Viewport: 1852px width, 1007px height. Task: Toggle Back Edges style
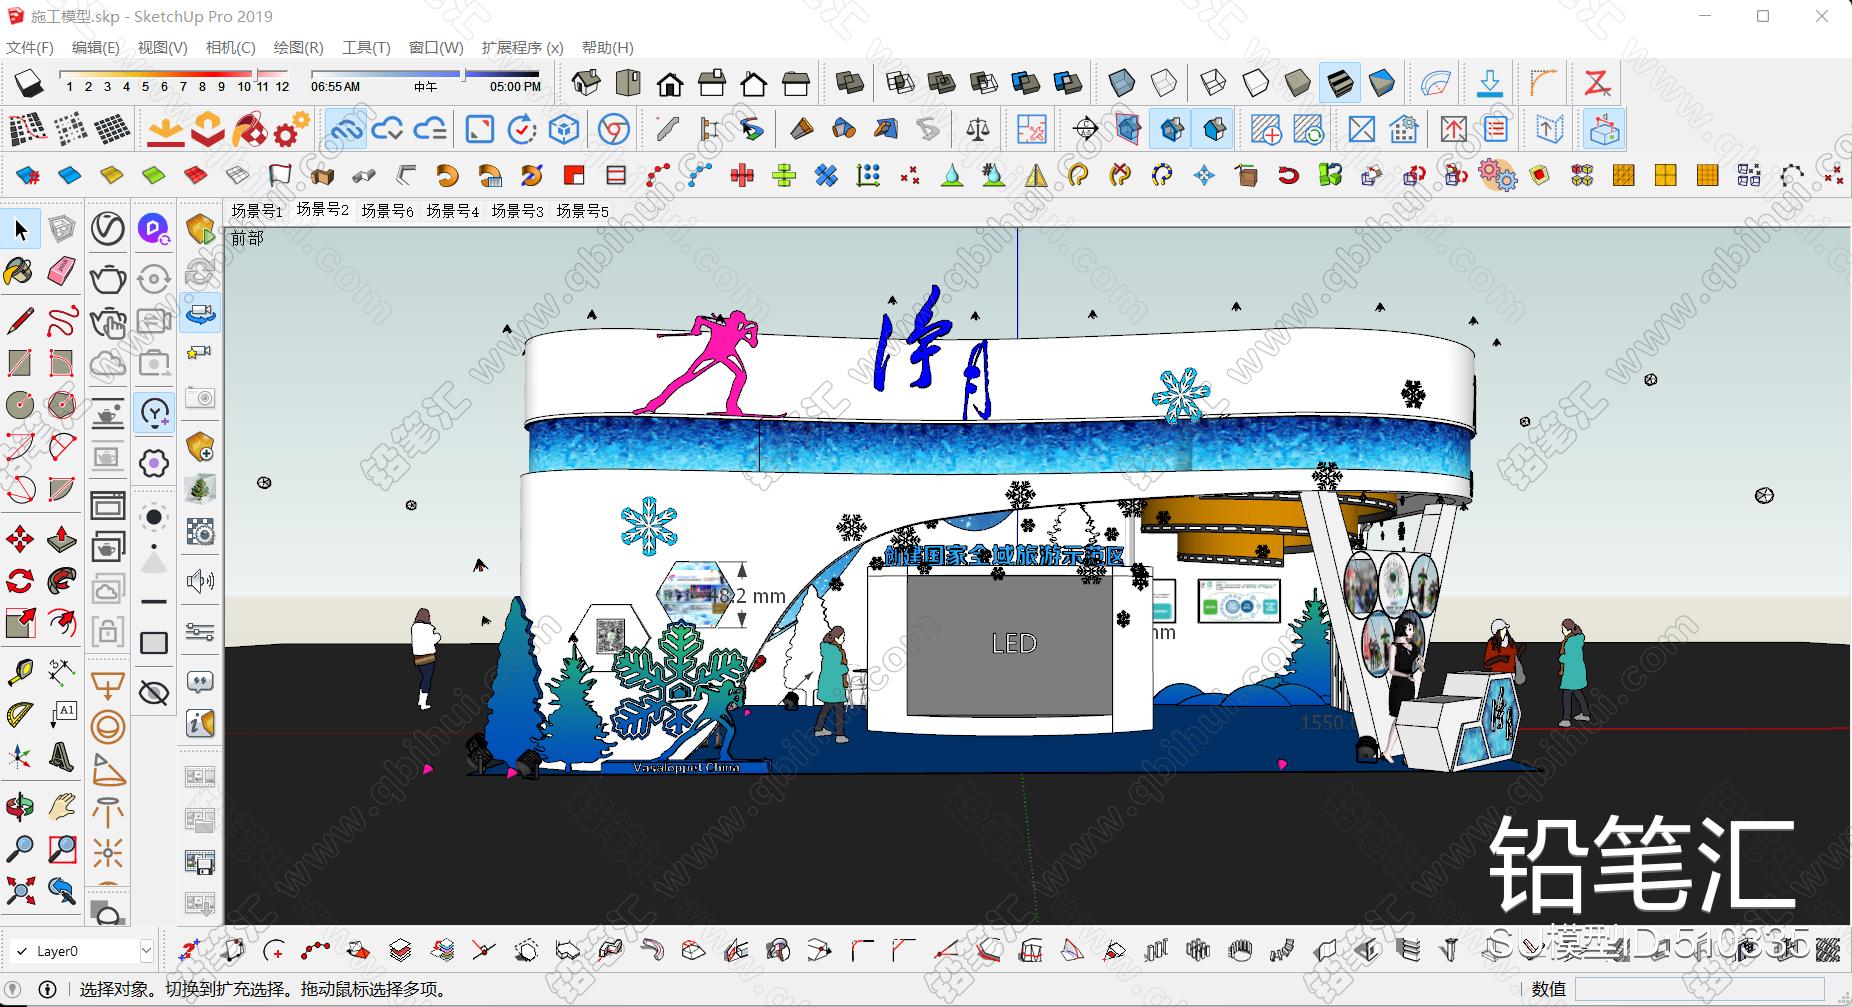point(1163,83)
